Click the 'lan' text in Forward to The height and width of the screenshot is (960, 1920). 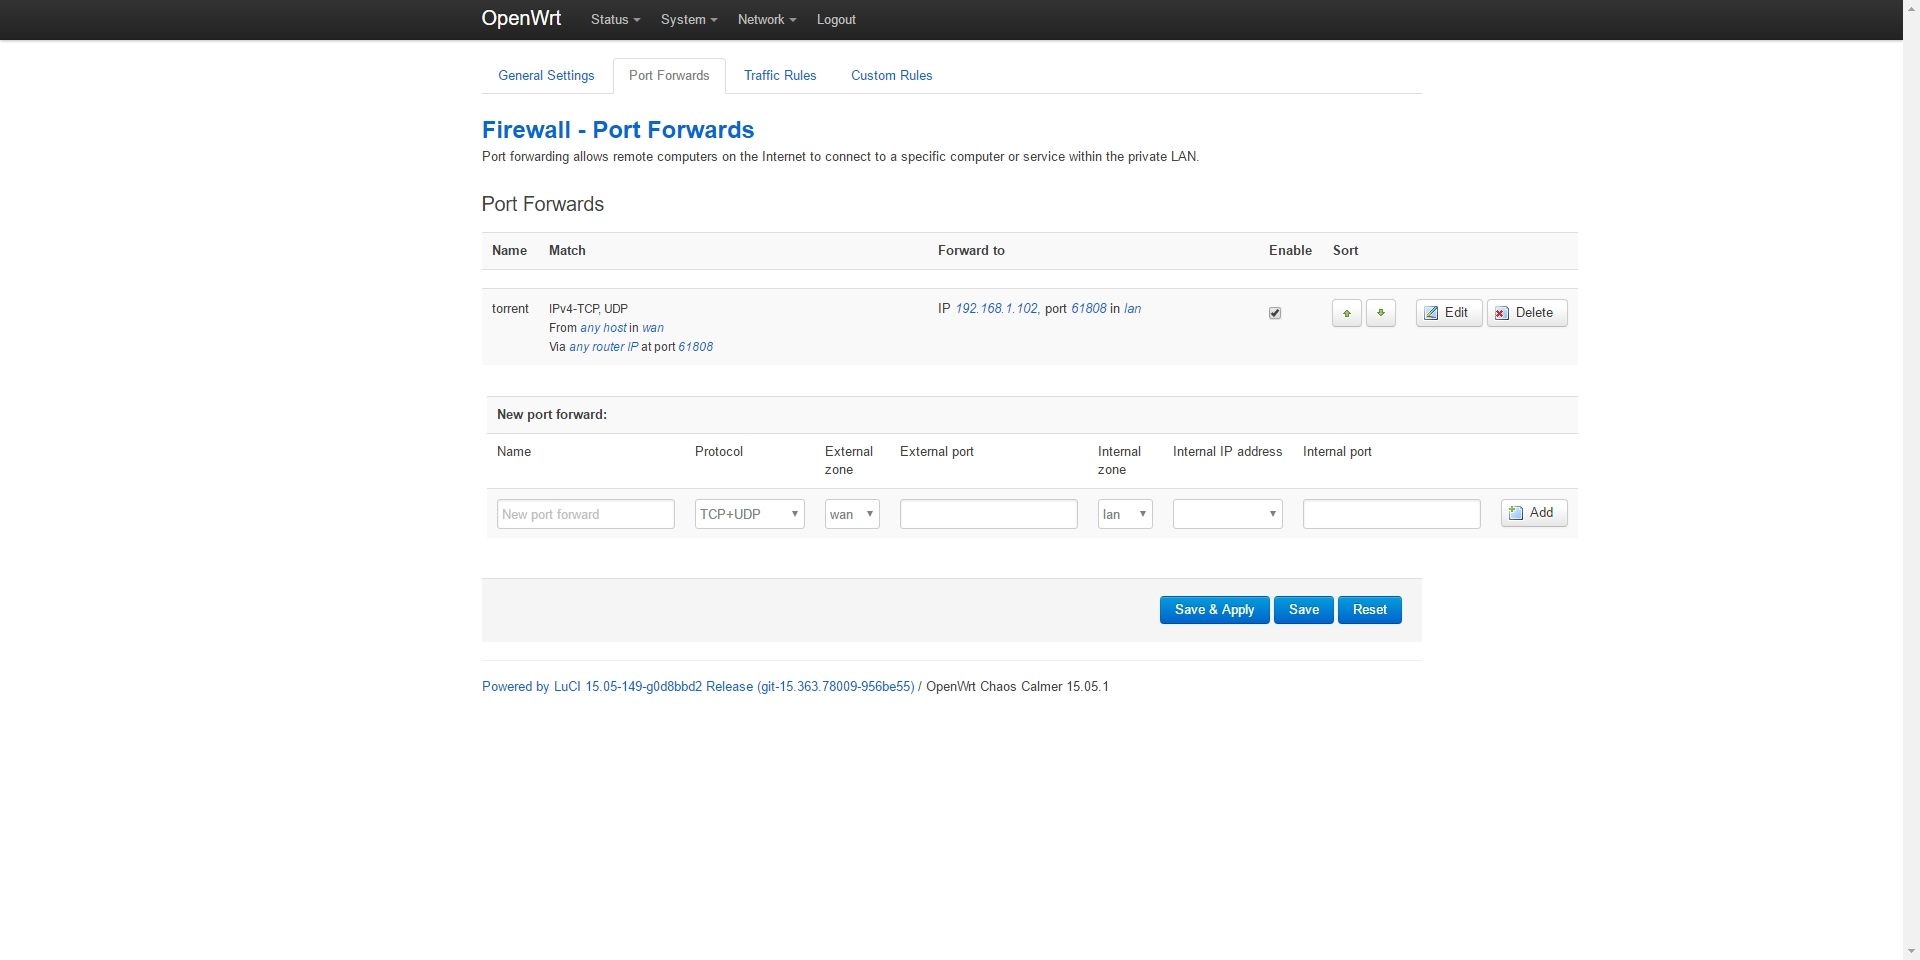click(x=1132, y=309)
